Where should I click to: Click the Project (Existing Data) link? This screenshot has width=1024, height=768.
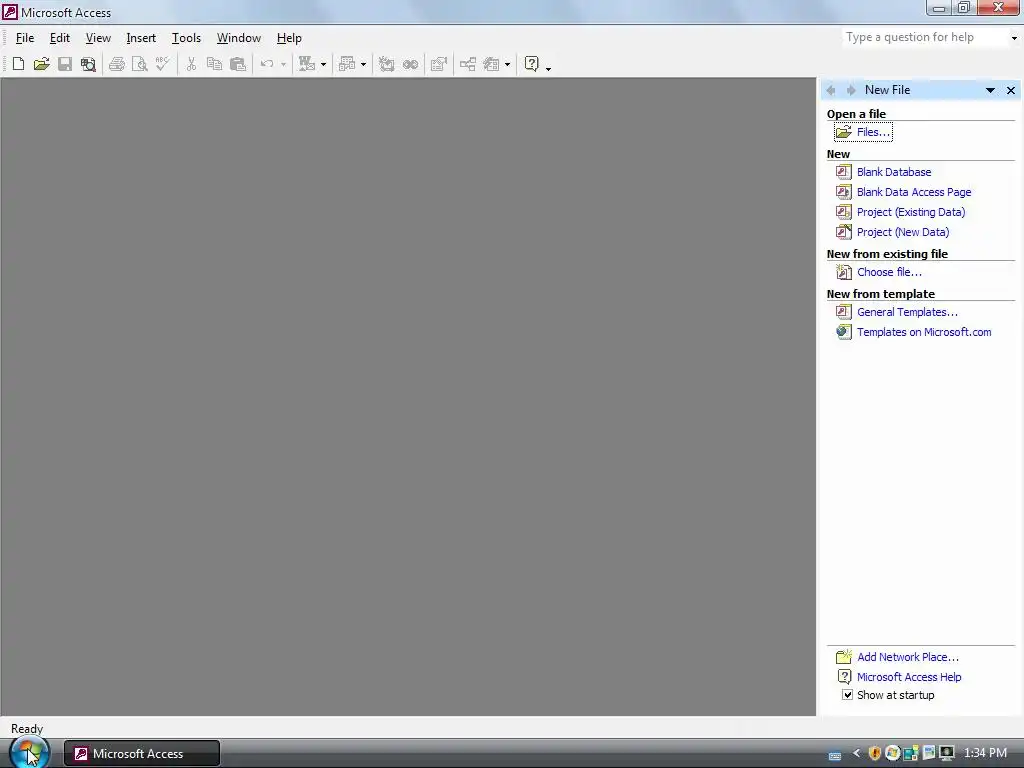(910, 212)
